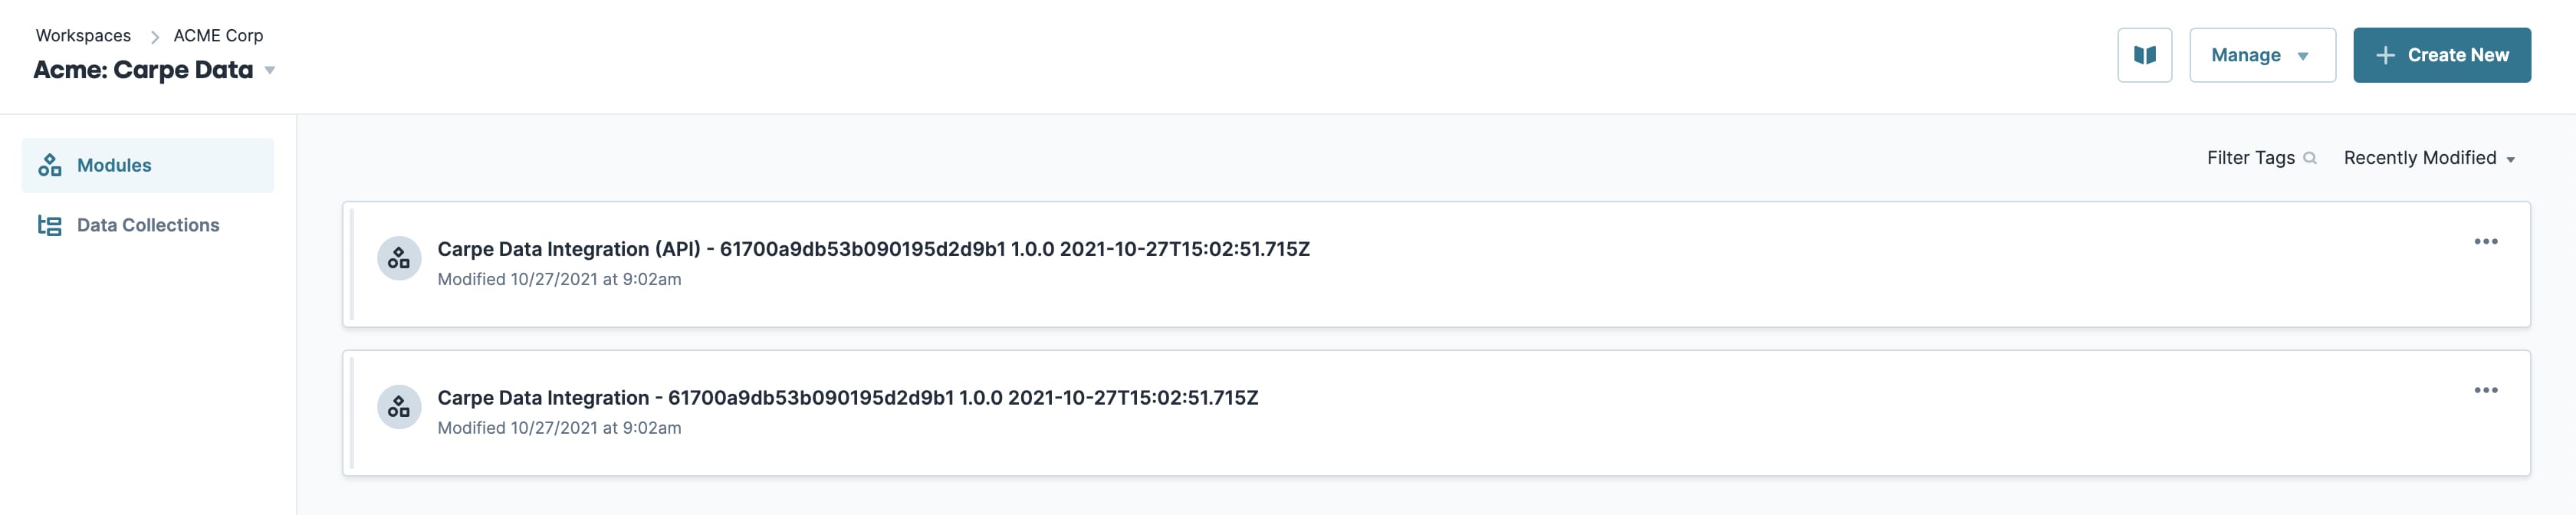Image resolution: width=2576 pixels, height=515 pixels.
Task: Click the Filter Tags field
Action: [x=2261, y=158]
